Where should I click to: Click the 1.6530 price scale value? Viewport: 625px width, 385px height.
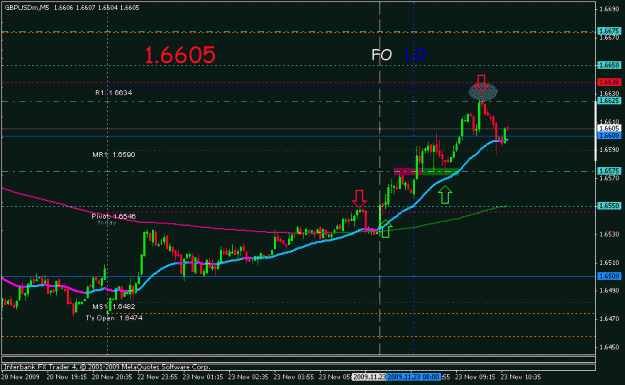click(x=609, y=234)
